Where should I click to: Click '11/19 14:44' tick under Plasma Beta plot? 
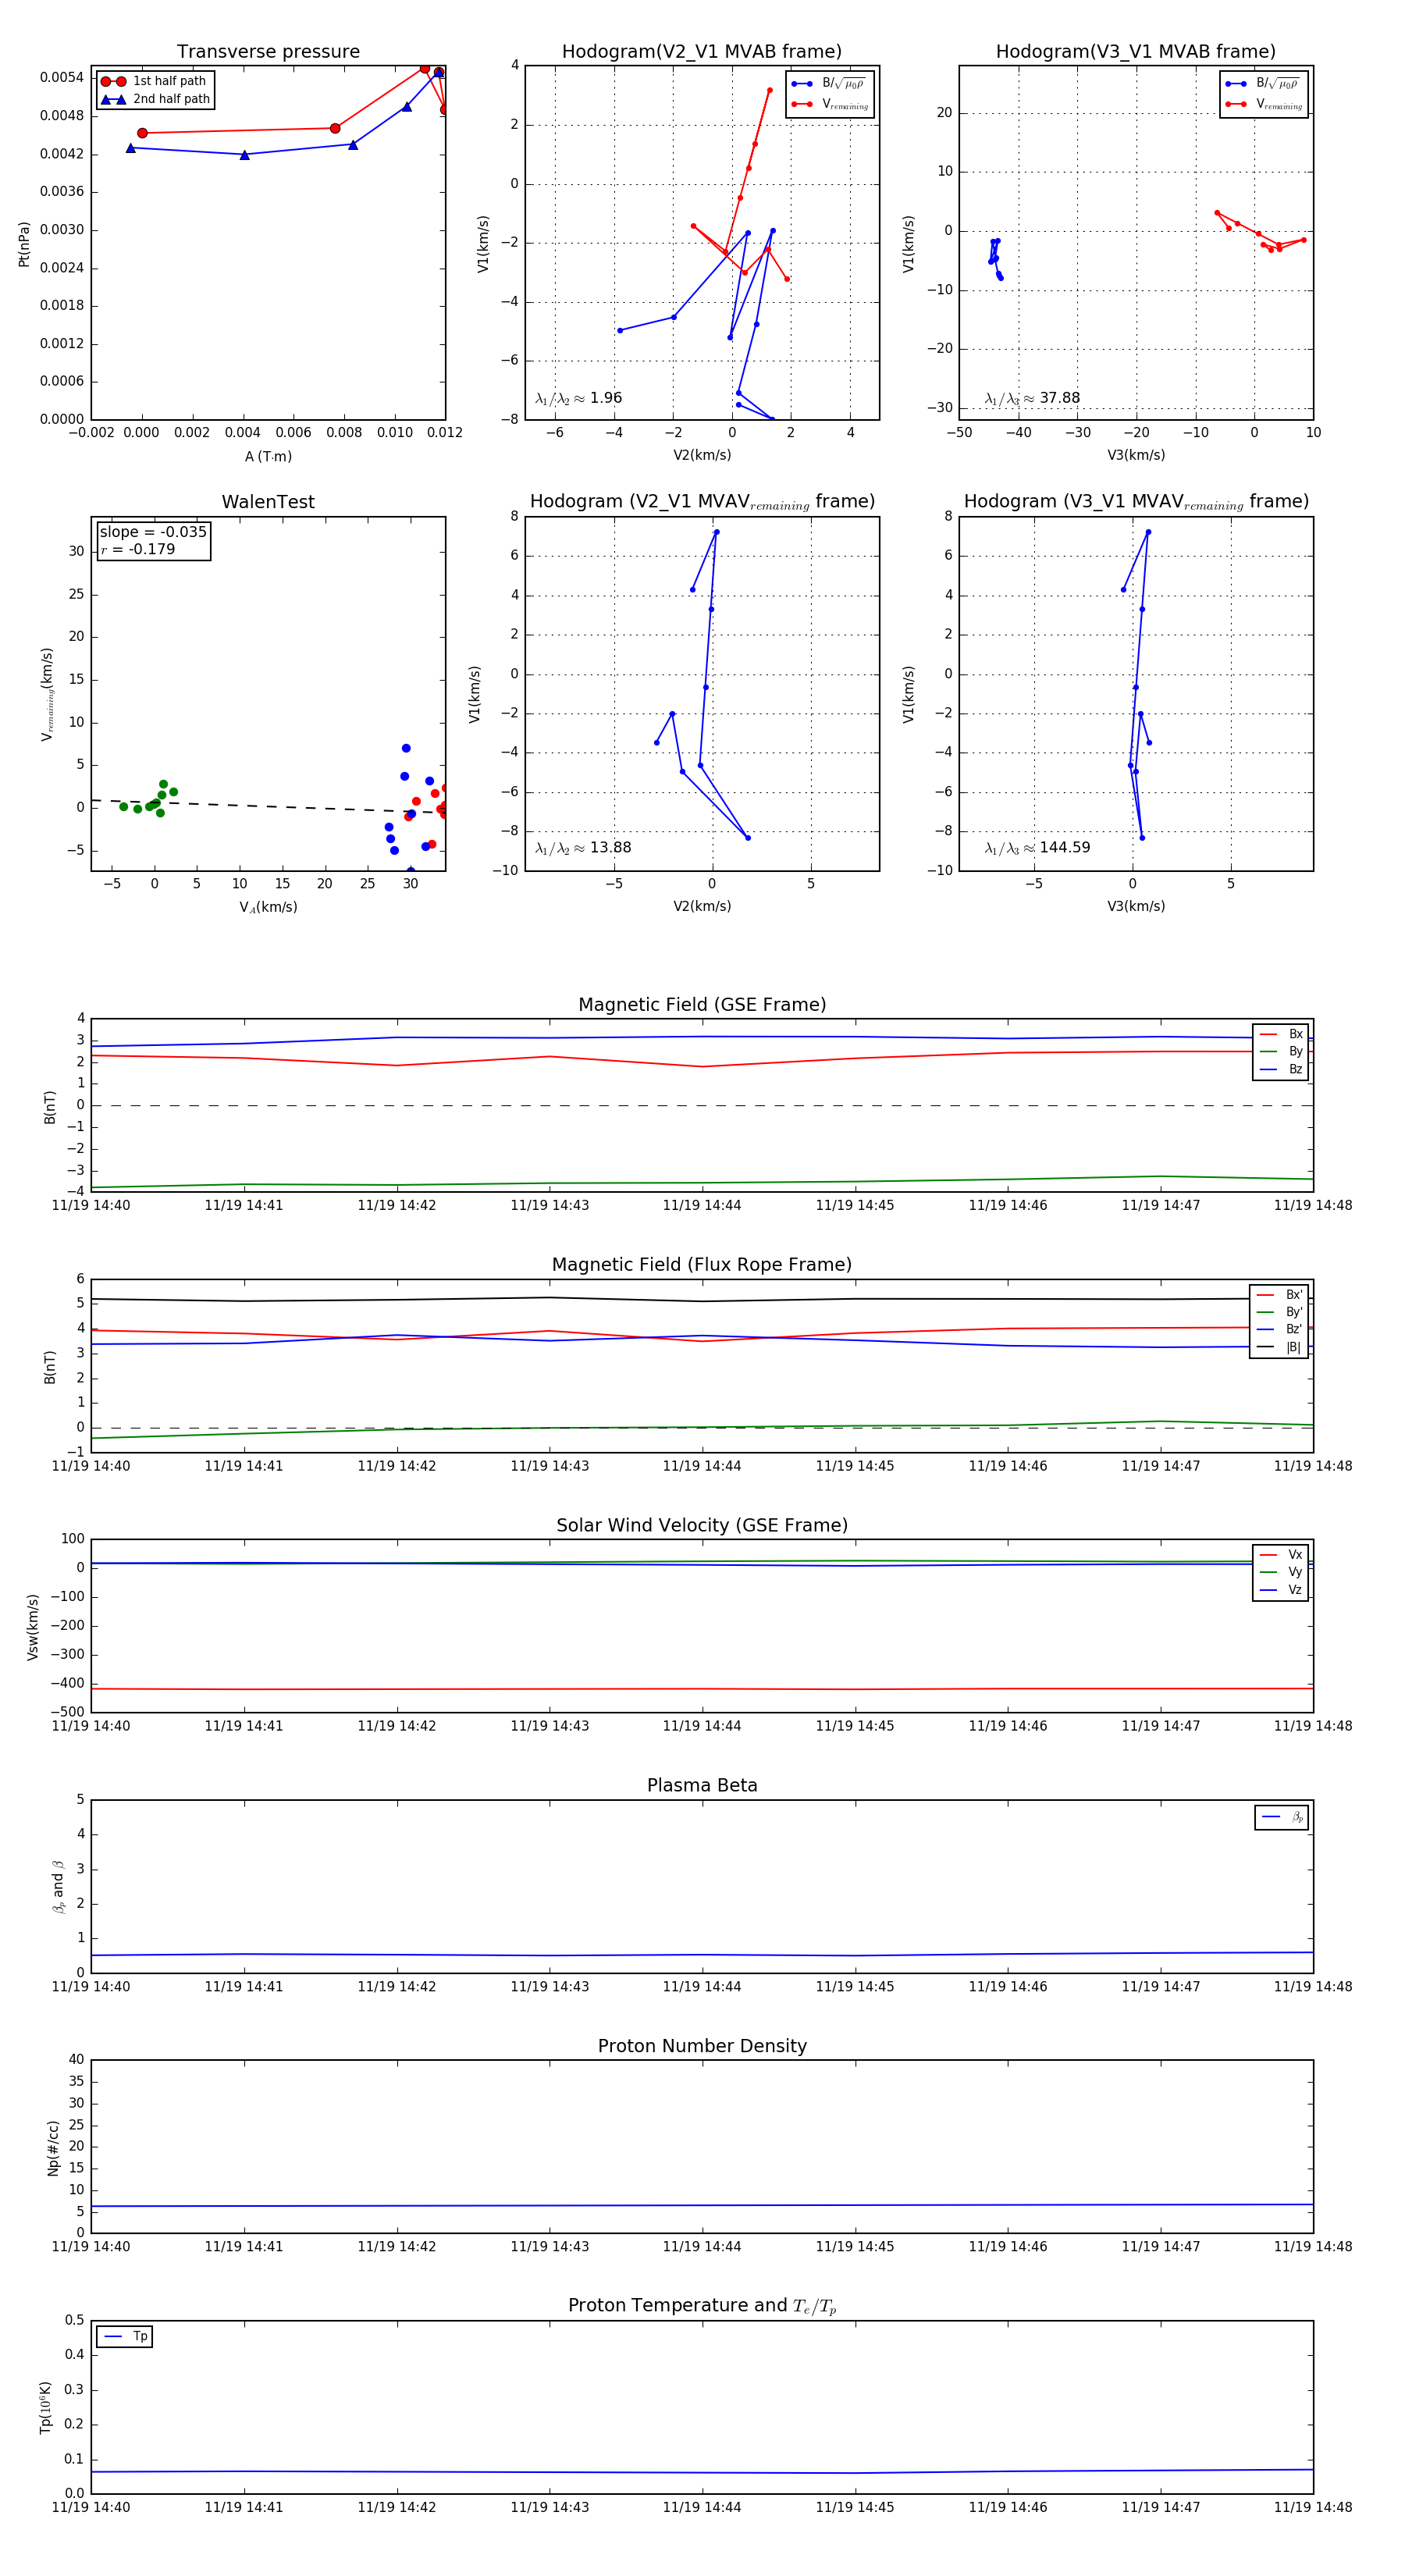click(702, 1987)
